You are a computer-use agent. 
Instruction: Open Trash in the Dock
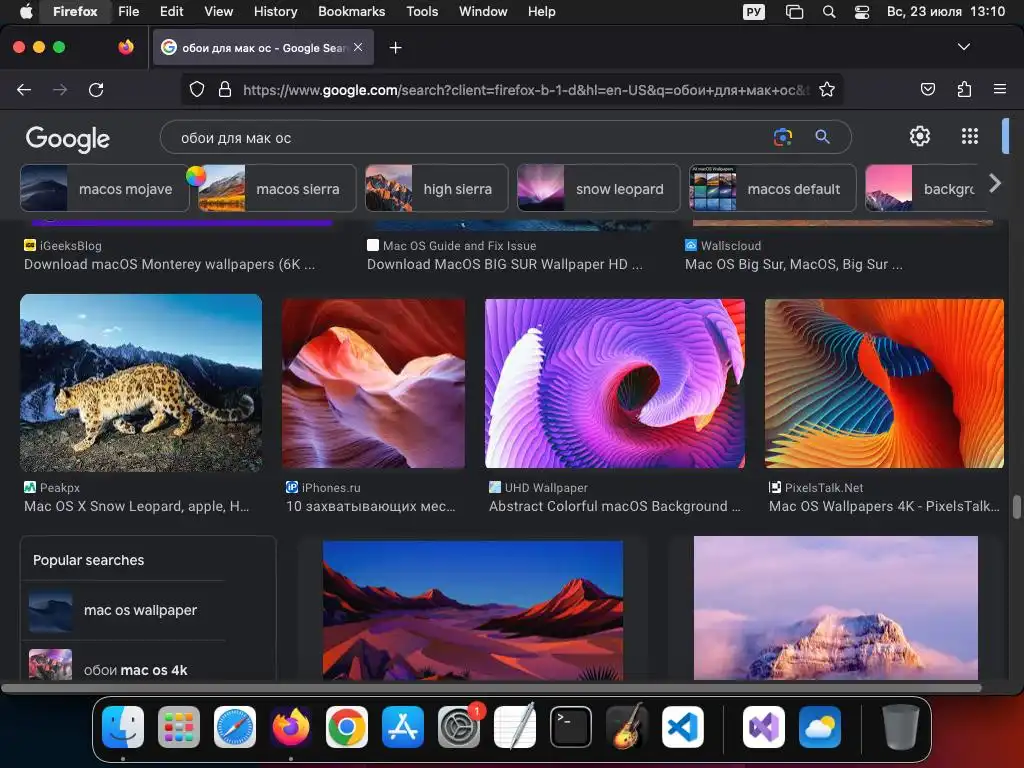click(901, 727)
